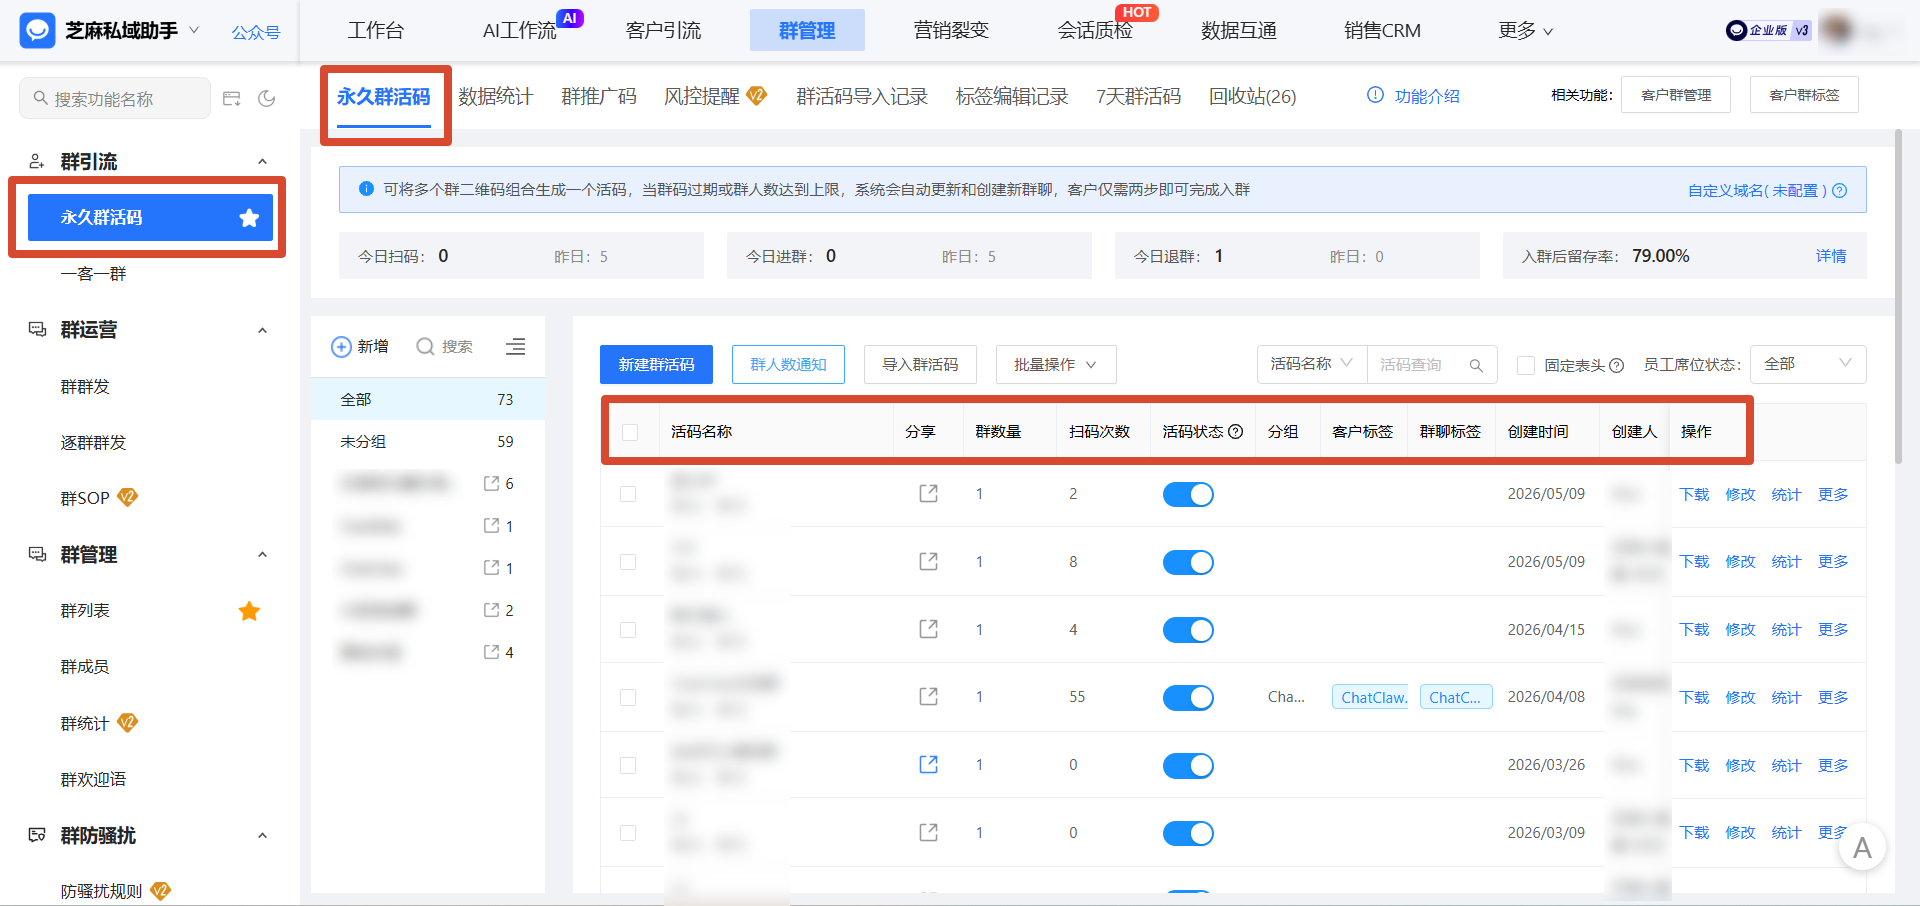Collapse the 群引流 sidebar section
Viewport: 1920px width, 906px height.
(x=262, y=162)
